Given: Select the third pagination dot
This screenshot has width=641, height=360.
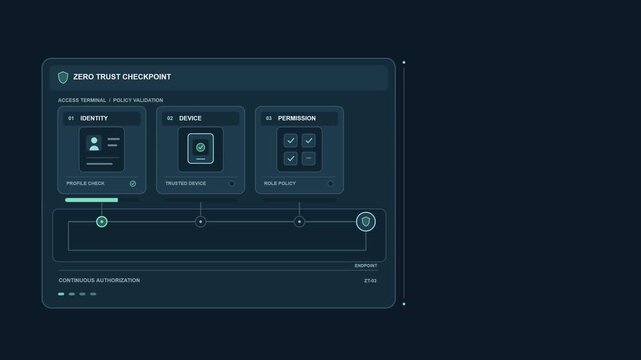Looking at the screenshot, I should pos(83,294).
